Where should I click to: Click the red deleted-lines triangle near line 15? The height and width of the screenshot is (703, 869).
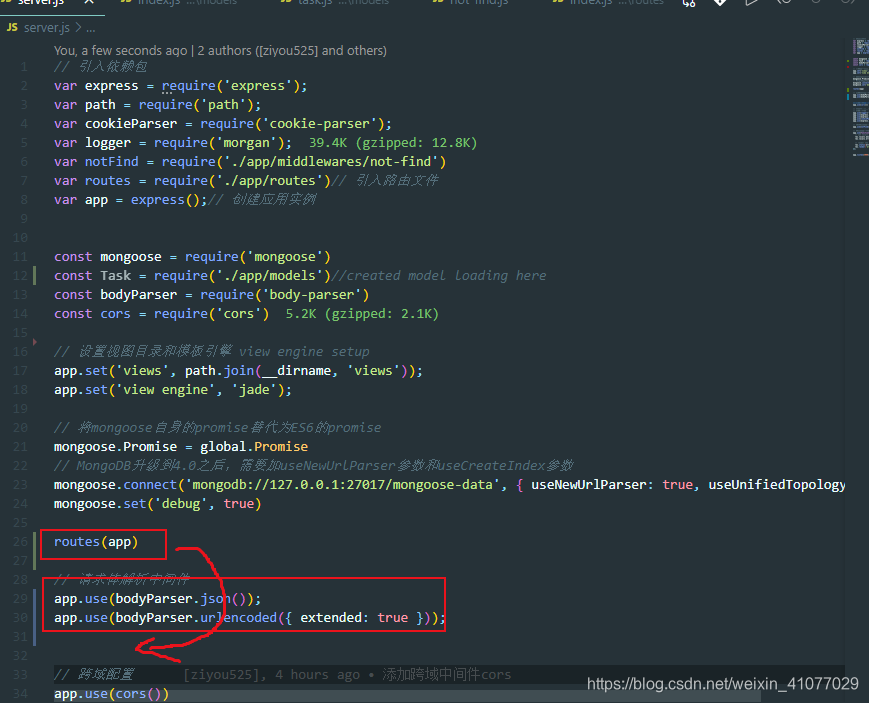pyautogui.click(x=35, y=342)
